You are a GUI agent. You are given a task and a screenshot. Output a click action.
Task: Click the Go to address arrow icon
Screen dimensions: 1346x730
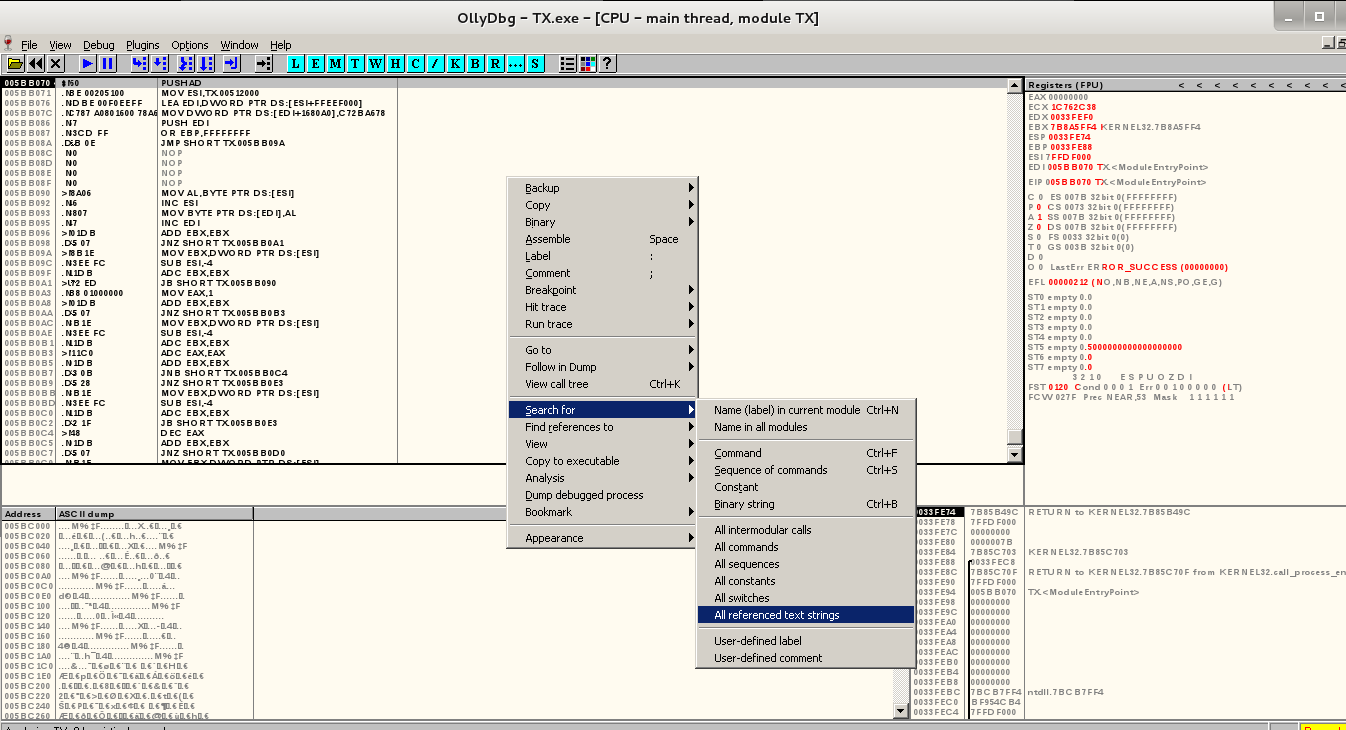coord(263,63)
